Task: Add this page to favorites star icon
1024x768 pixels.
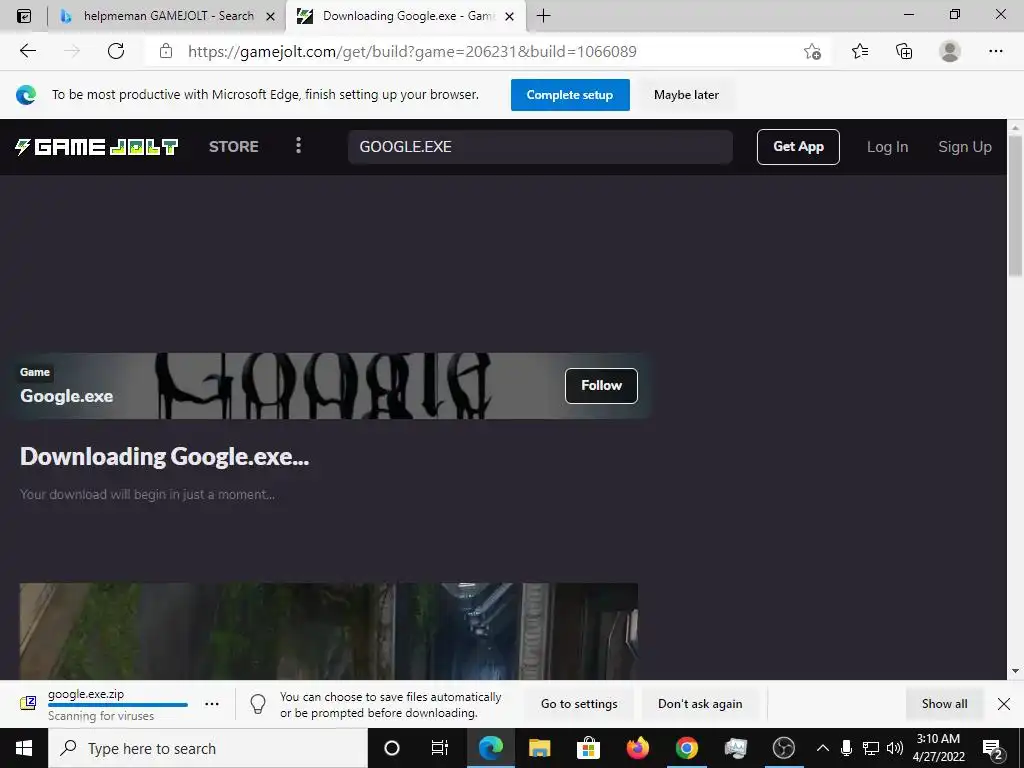Action: tap(812, 52)
